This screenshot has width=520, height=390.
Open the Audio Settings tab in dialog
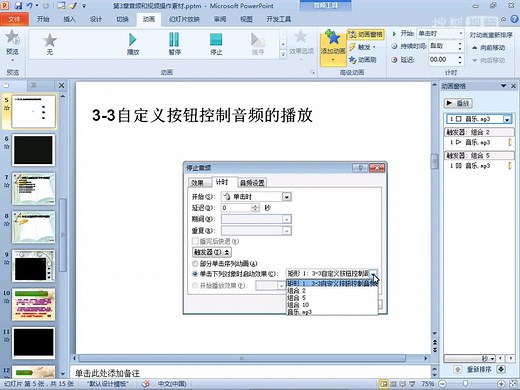(x=252, y=183)
